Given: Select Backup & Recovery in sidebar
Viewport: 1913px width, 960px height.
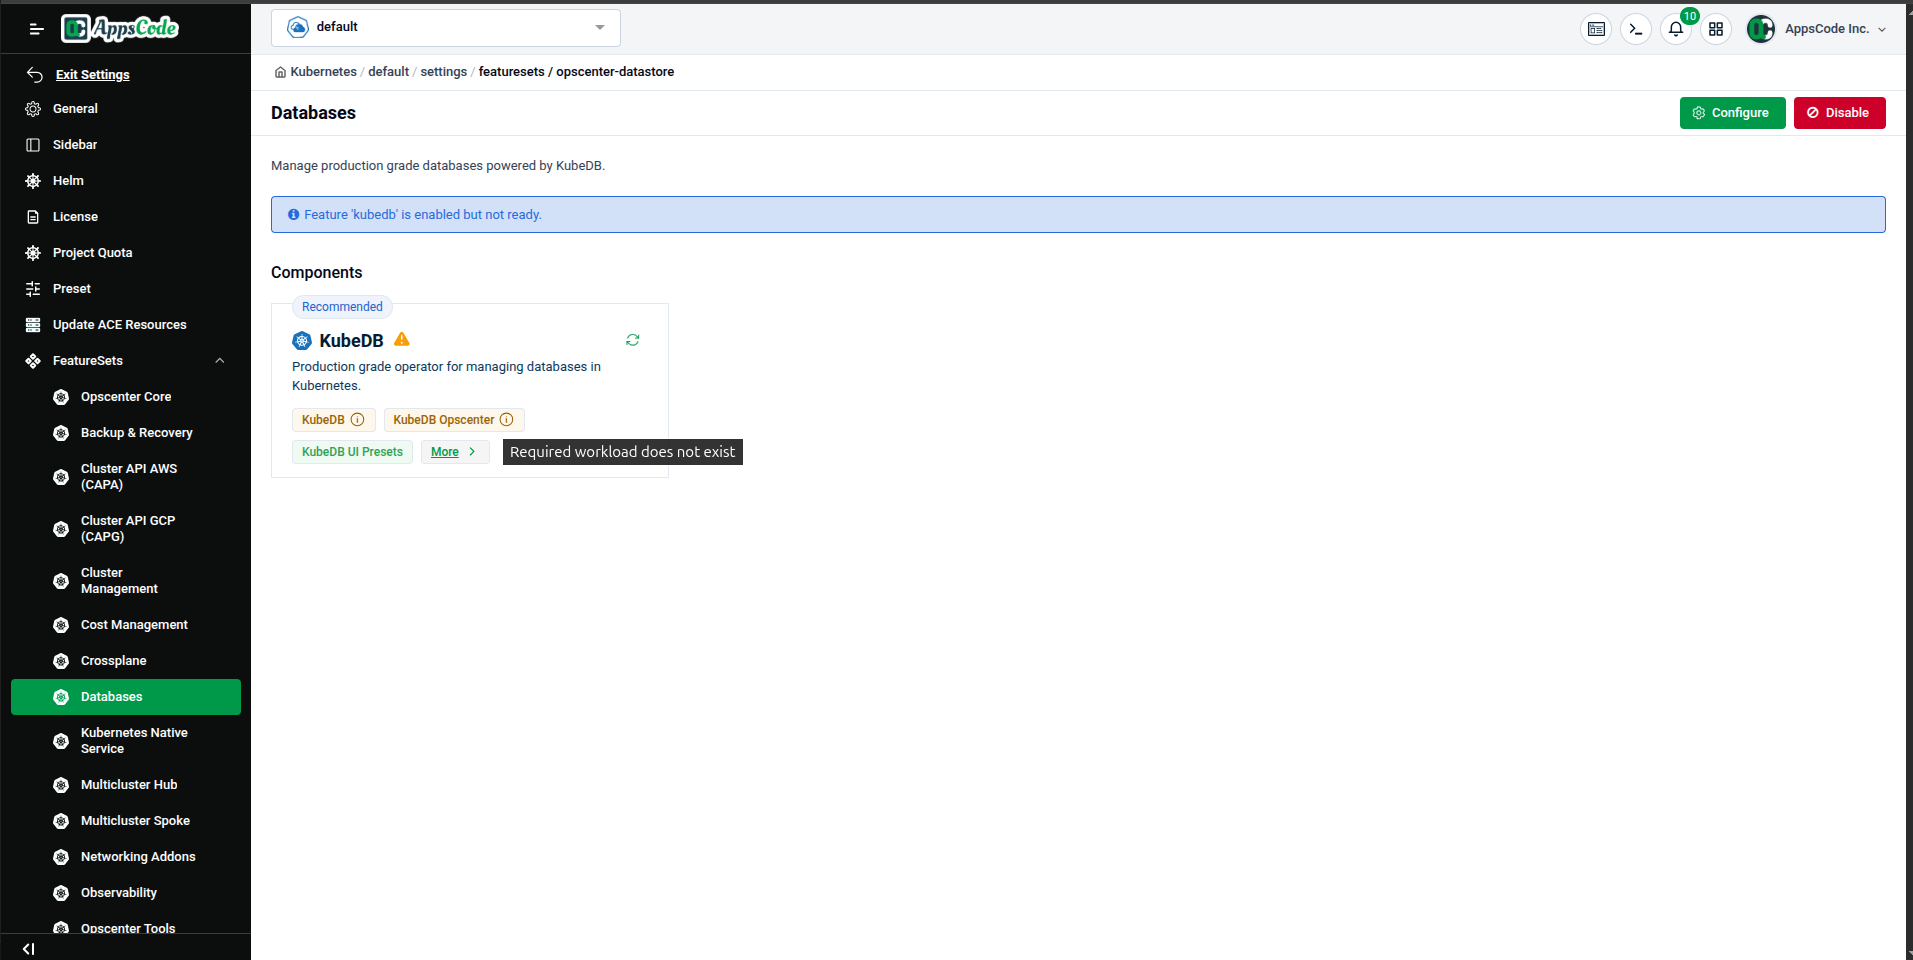Looking at the screenshot, I should tap(136, 432).
